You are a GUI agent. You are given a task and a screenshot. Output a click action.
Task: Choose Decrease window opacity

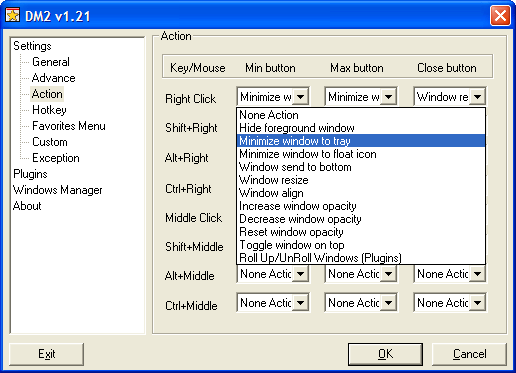tap(361, 219)
